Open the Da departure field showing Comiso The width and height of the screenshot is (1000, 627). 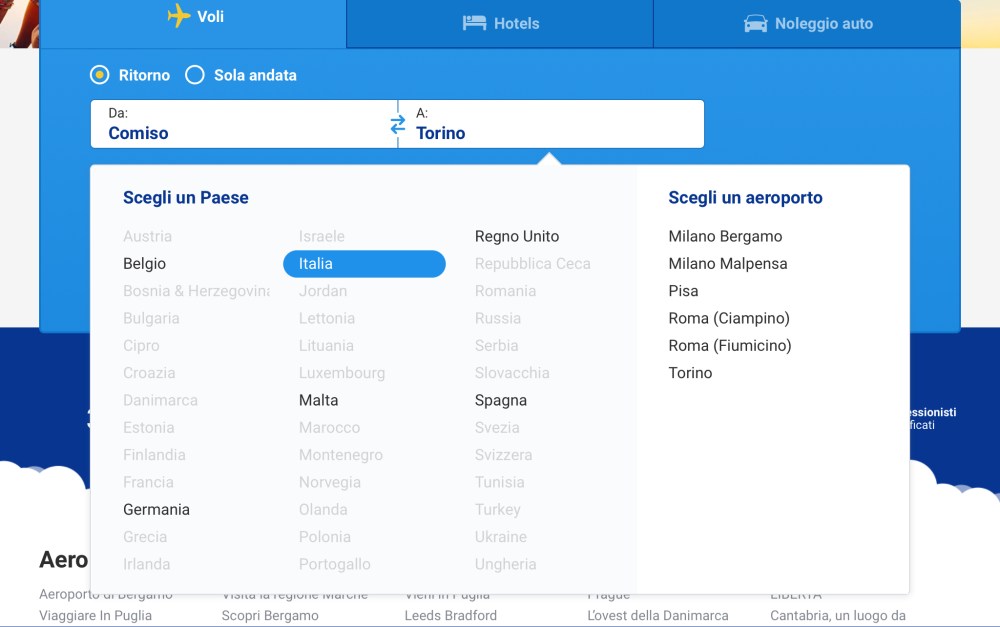(240, 124)
